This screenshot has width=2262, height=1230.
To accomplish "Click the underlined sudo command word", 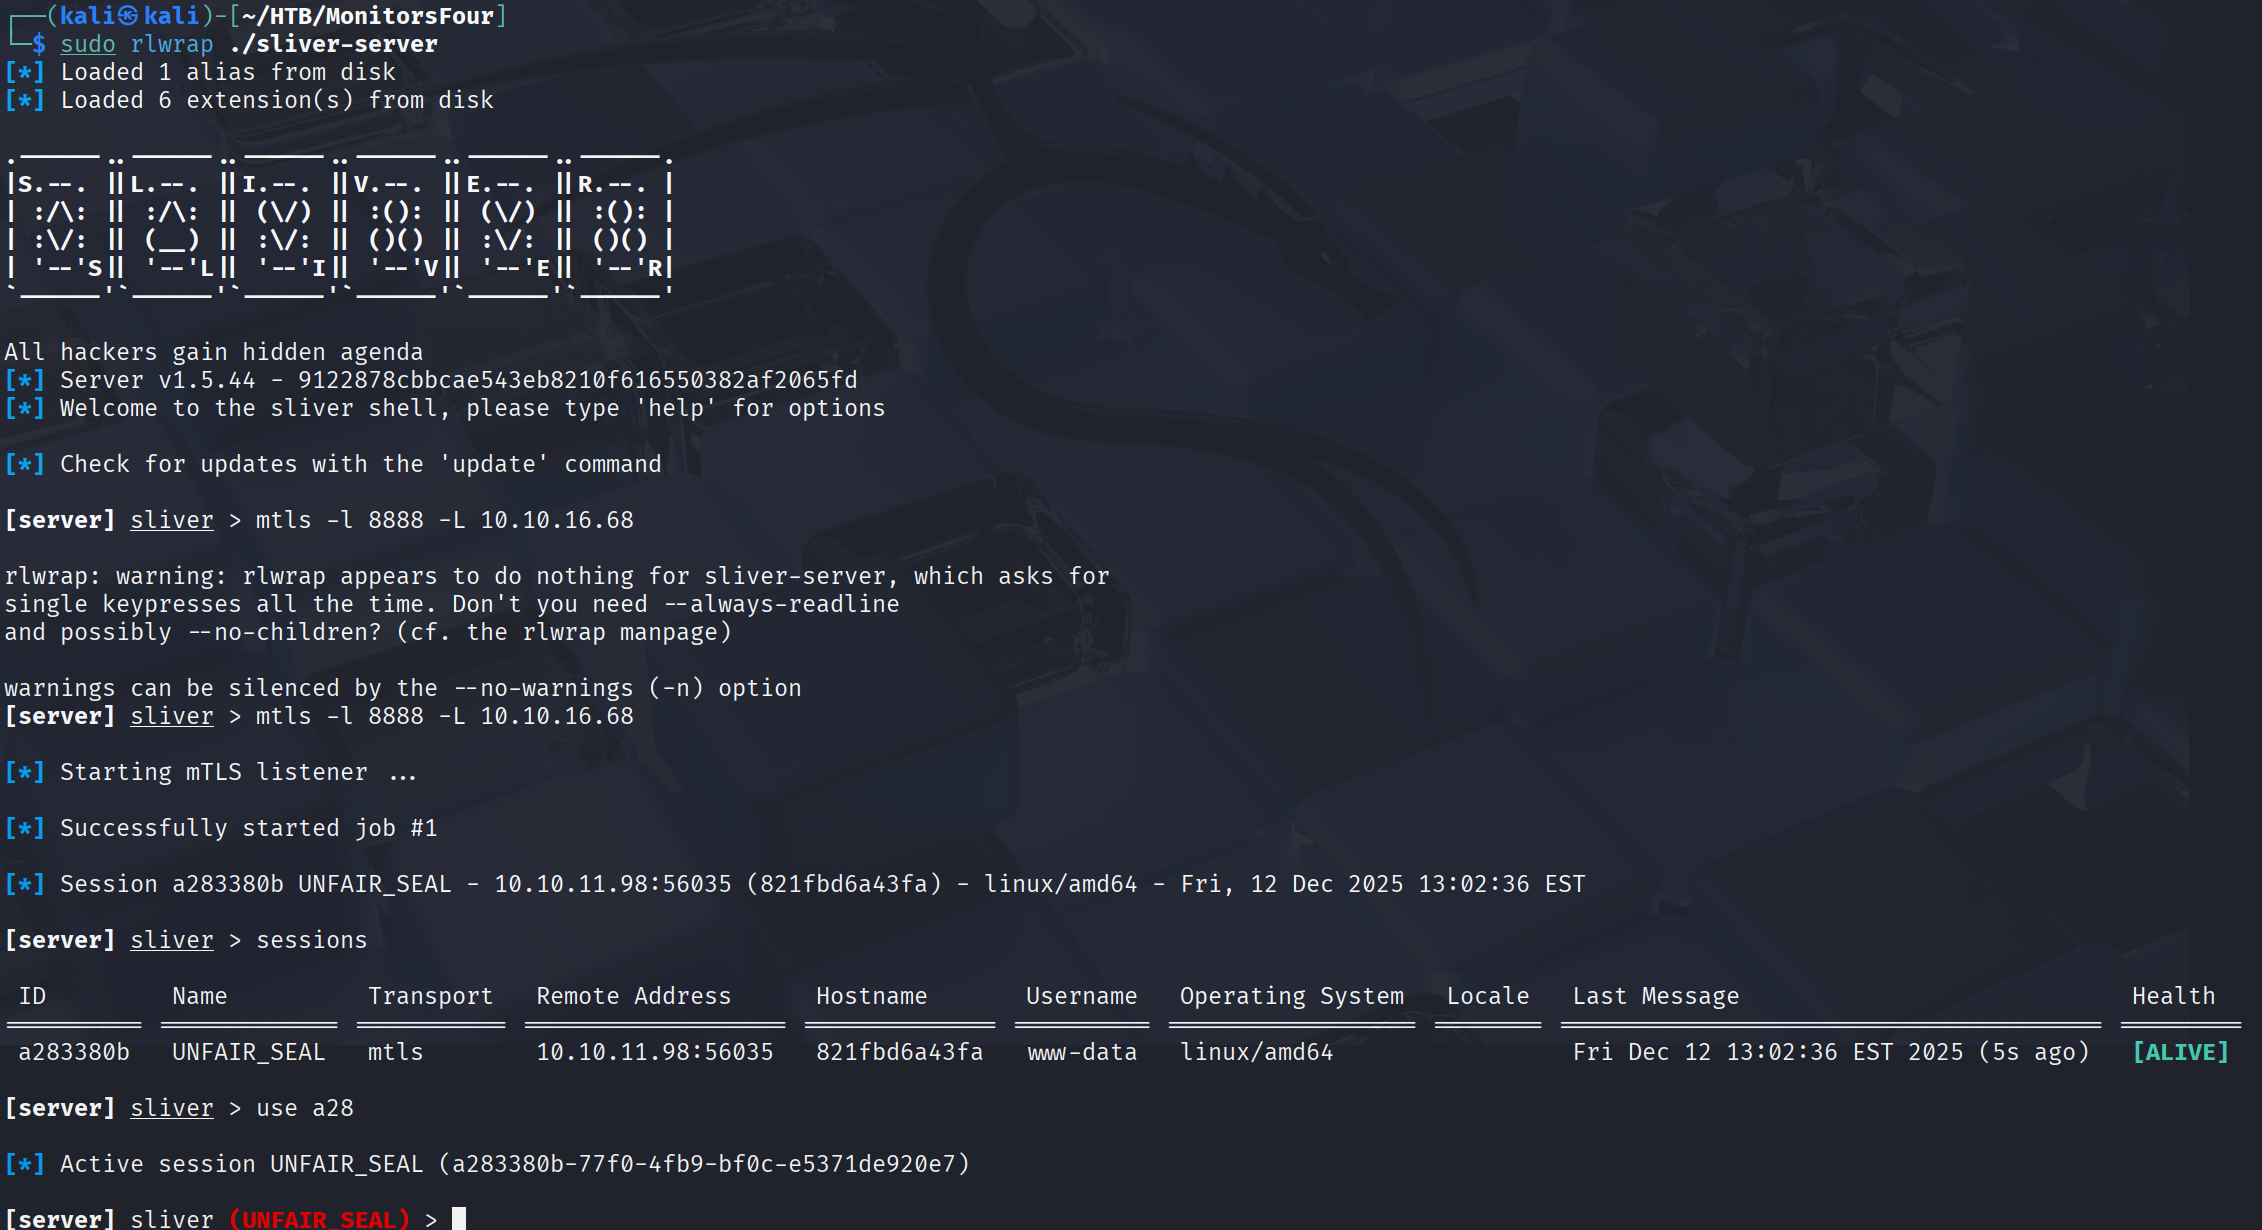I will tap(88, 44).
